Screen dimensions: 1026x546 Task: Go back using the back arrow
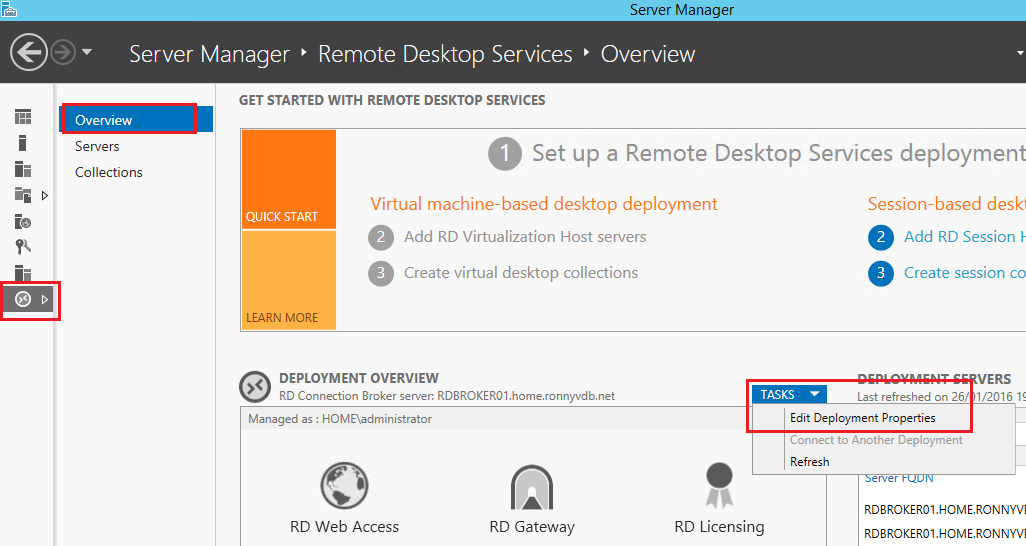(x=29, y=52)
